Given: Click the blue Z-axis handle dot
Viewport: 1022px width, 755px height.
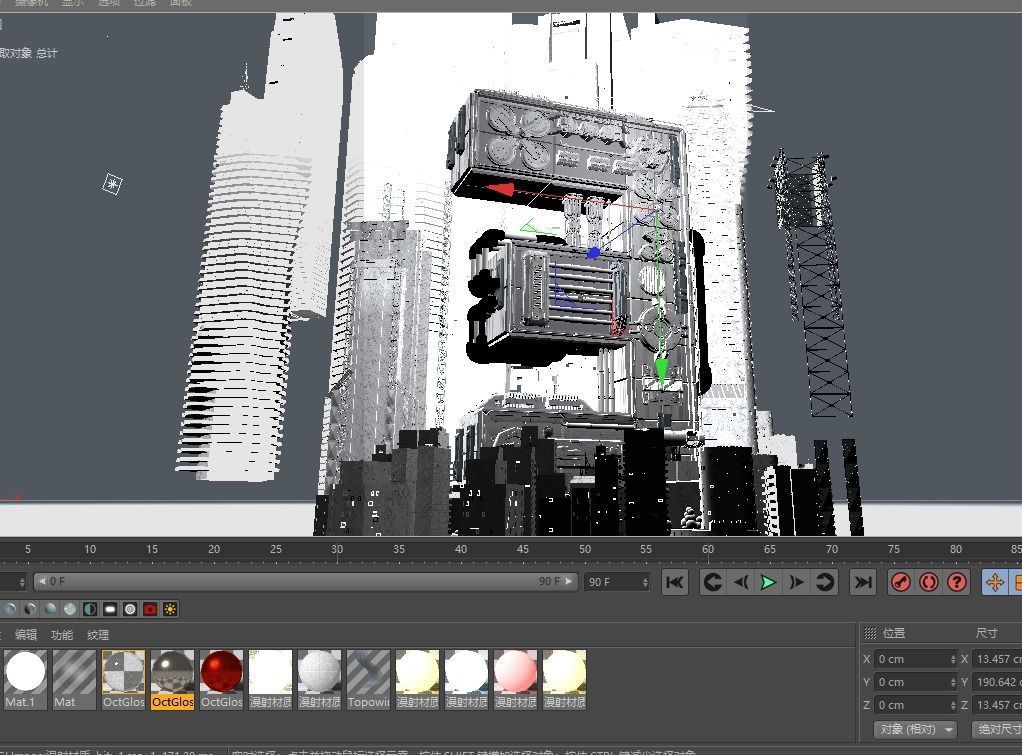Looking at the screenshot, I should [594, 252].
